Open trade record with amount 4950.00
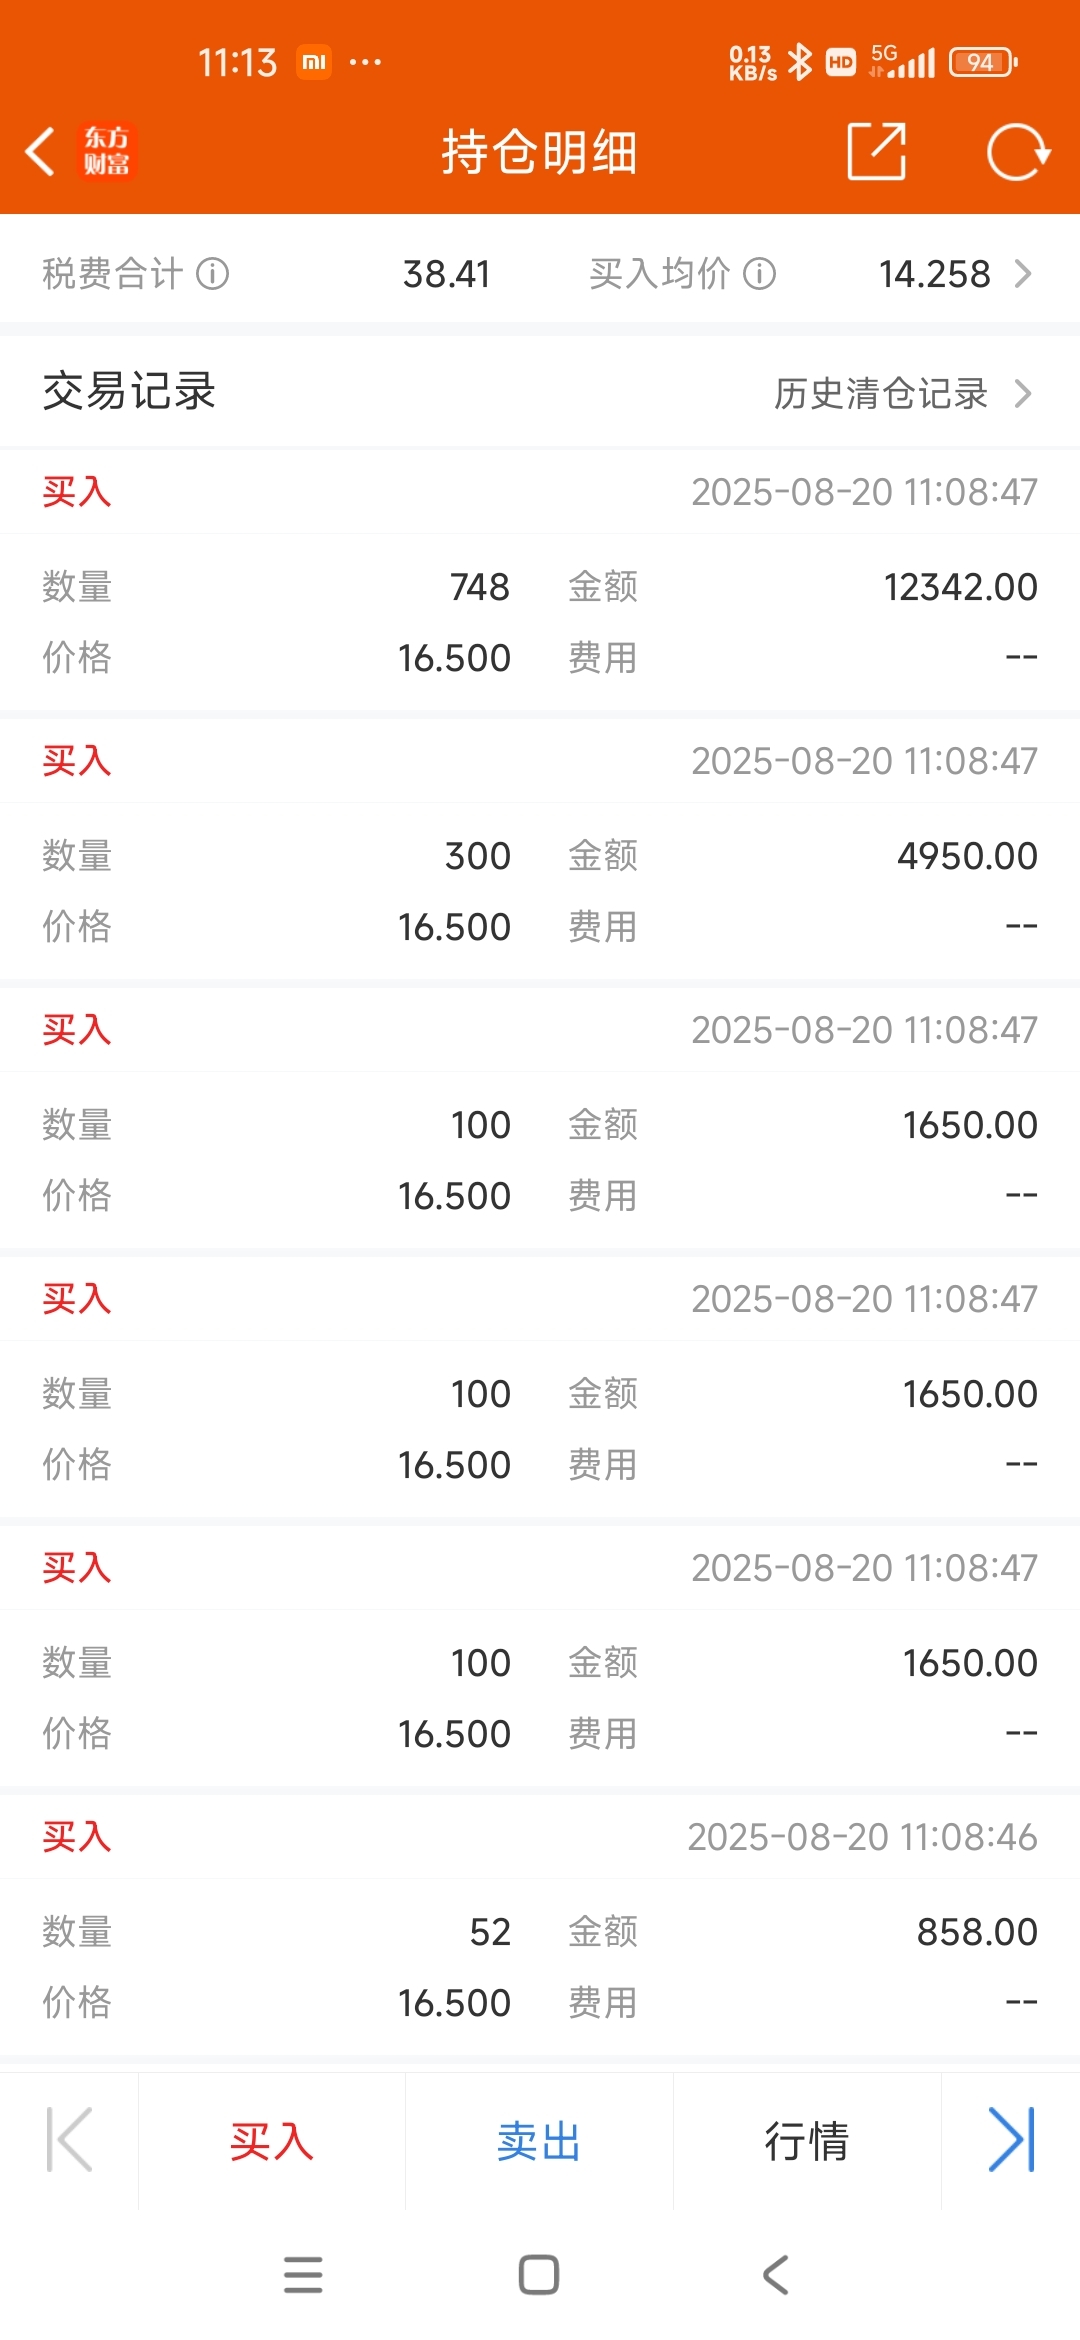This screenshot has height=2340, width=1080. coord(540,850)
